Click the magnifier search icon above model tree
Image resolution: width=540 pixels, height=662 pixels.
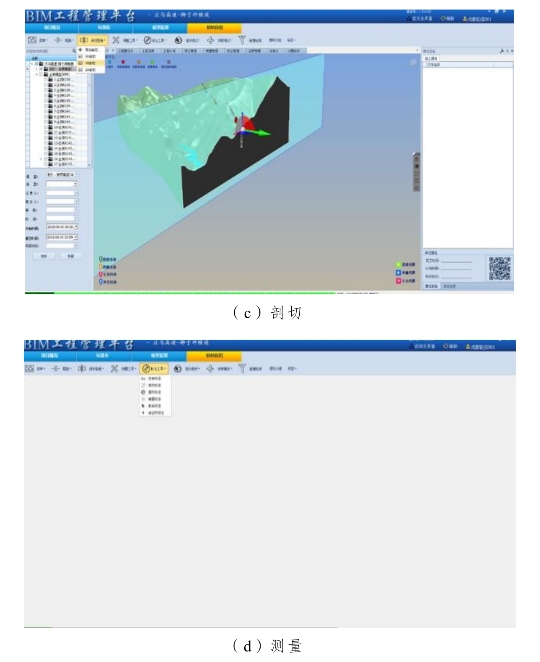[74, 51]
